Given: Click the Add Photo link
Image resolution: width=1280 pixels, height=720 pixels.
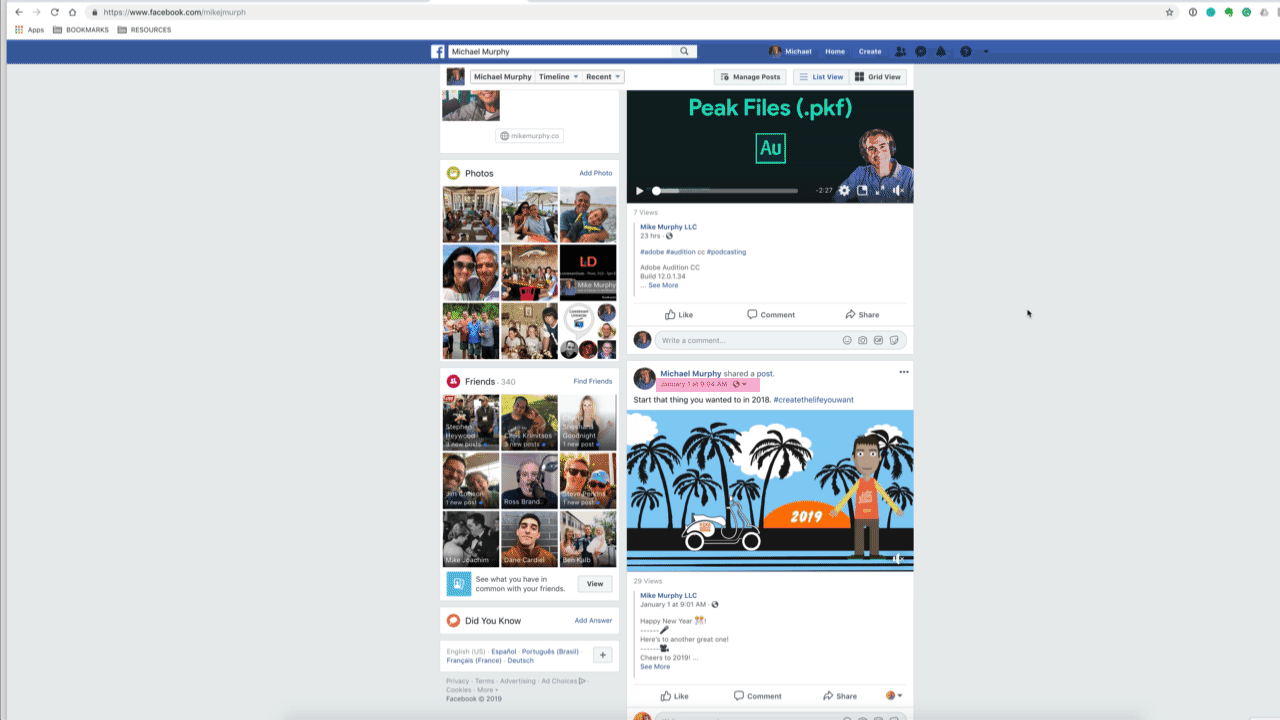Looking at the screenshot, I should [596, 173].
